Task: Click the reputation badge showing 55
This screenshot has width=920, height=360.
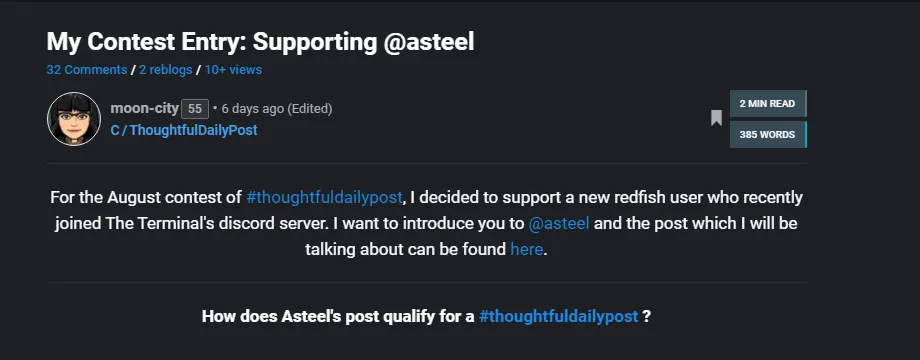Action: click(x=195, y=109)
